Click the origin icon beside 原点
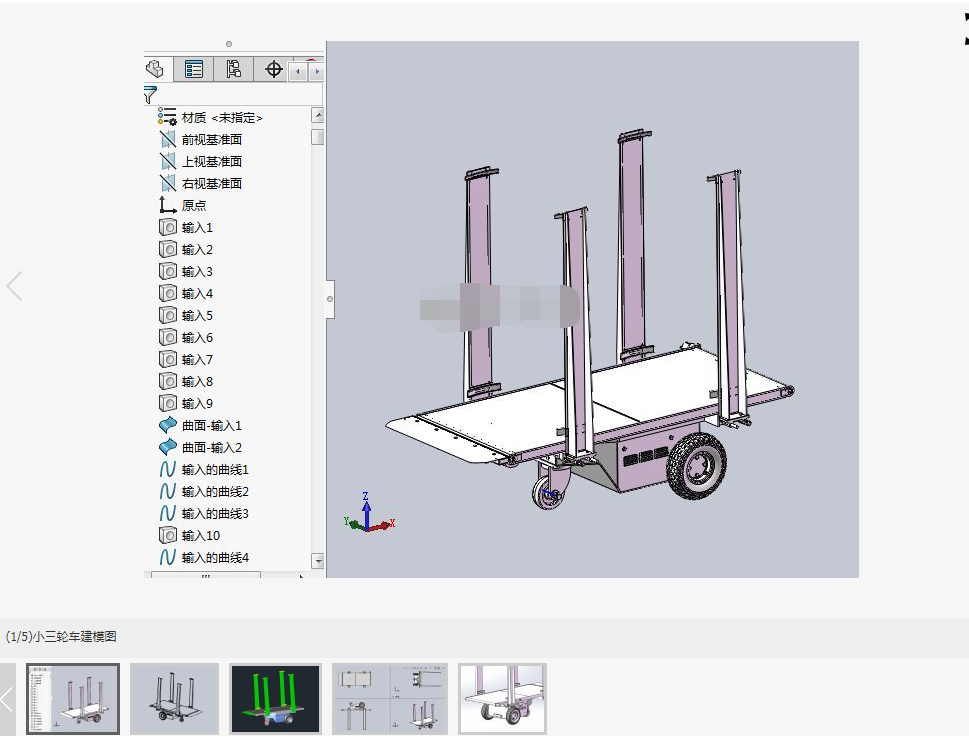The width and height of the screenshot is (969, 747). click(167, 205)
